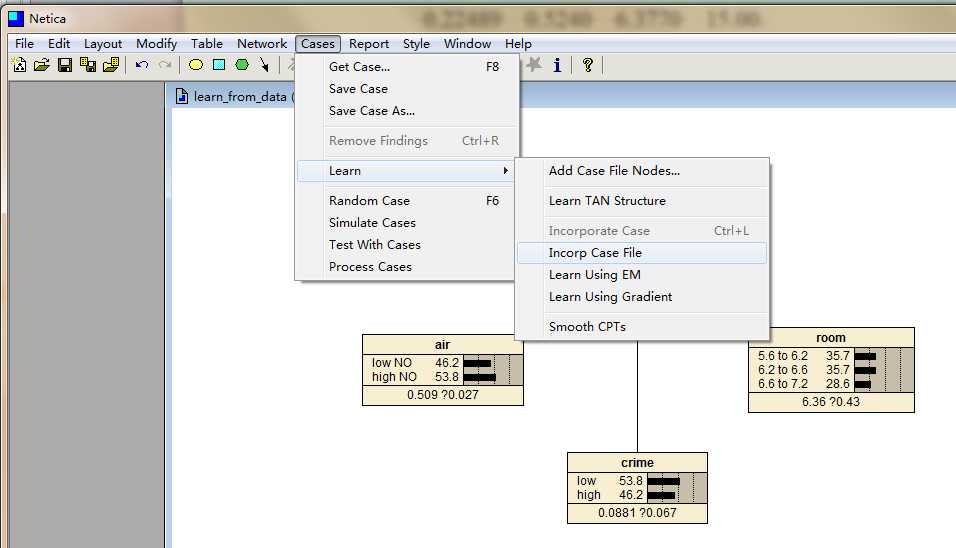Click '5.6 to 6.2' state in room node
956x548 pixels.
[783, 355]
